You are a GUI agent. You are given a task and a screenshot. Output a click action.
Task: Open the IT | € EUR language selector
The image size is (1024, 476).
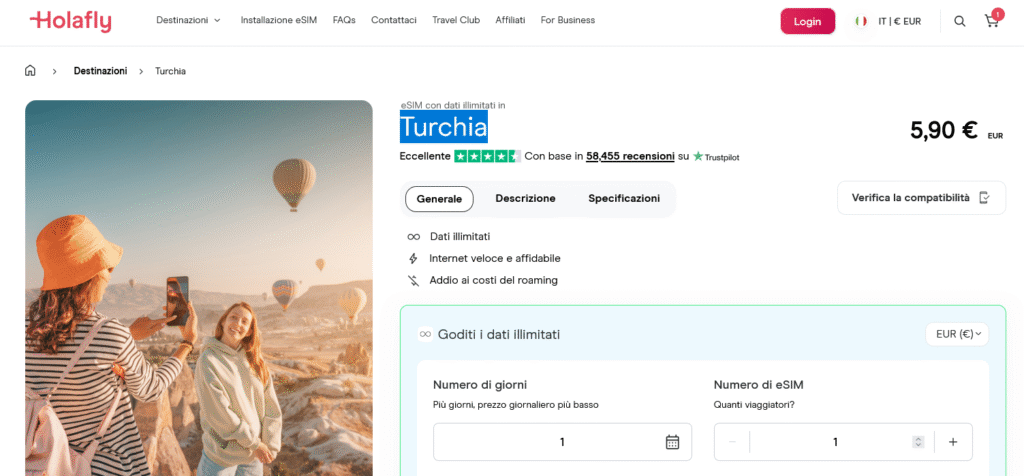[x=899, y=21]
